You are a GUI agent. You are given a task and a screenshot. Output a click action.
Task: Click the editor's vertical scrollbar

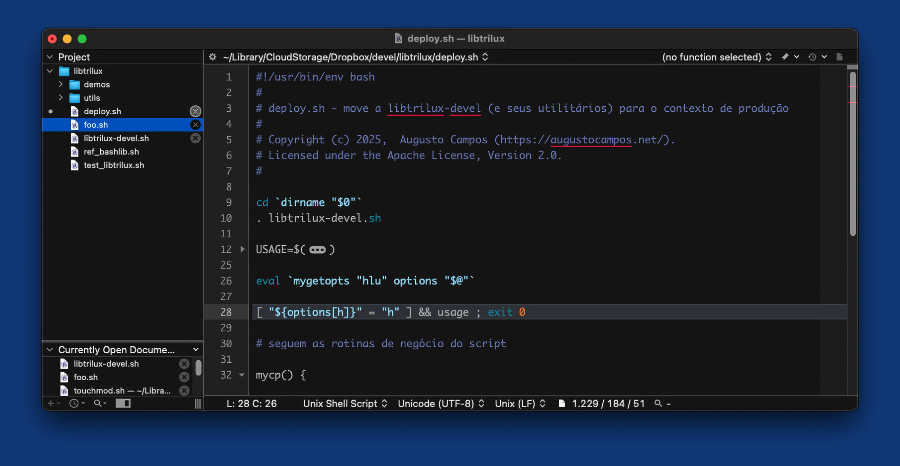(x=852, y=150)
